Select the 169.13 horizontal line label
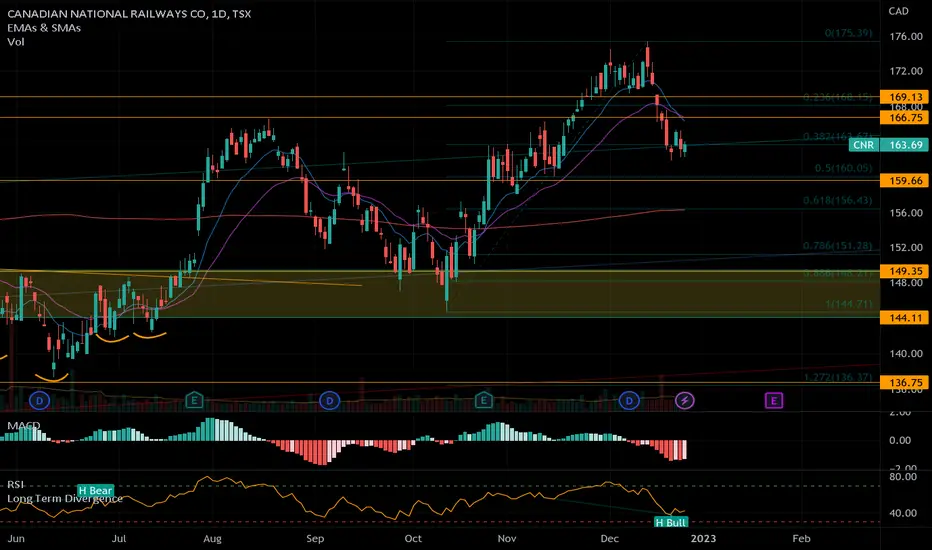This screenshot has width=932, height=550. click(903, 97)
